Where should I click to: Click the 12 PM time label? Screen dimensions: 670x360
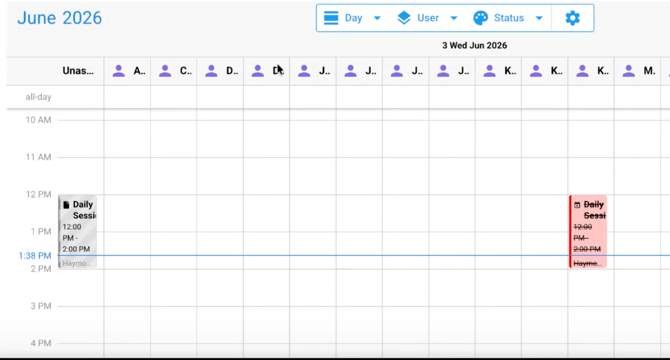(38, 194)
